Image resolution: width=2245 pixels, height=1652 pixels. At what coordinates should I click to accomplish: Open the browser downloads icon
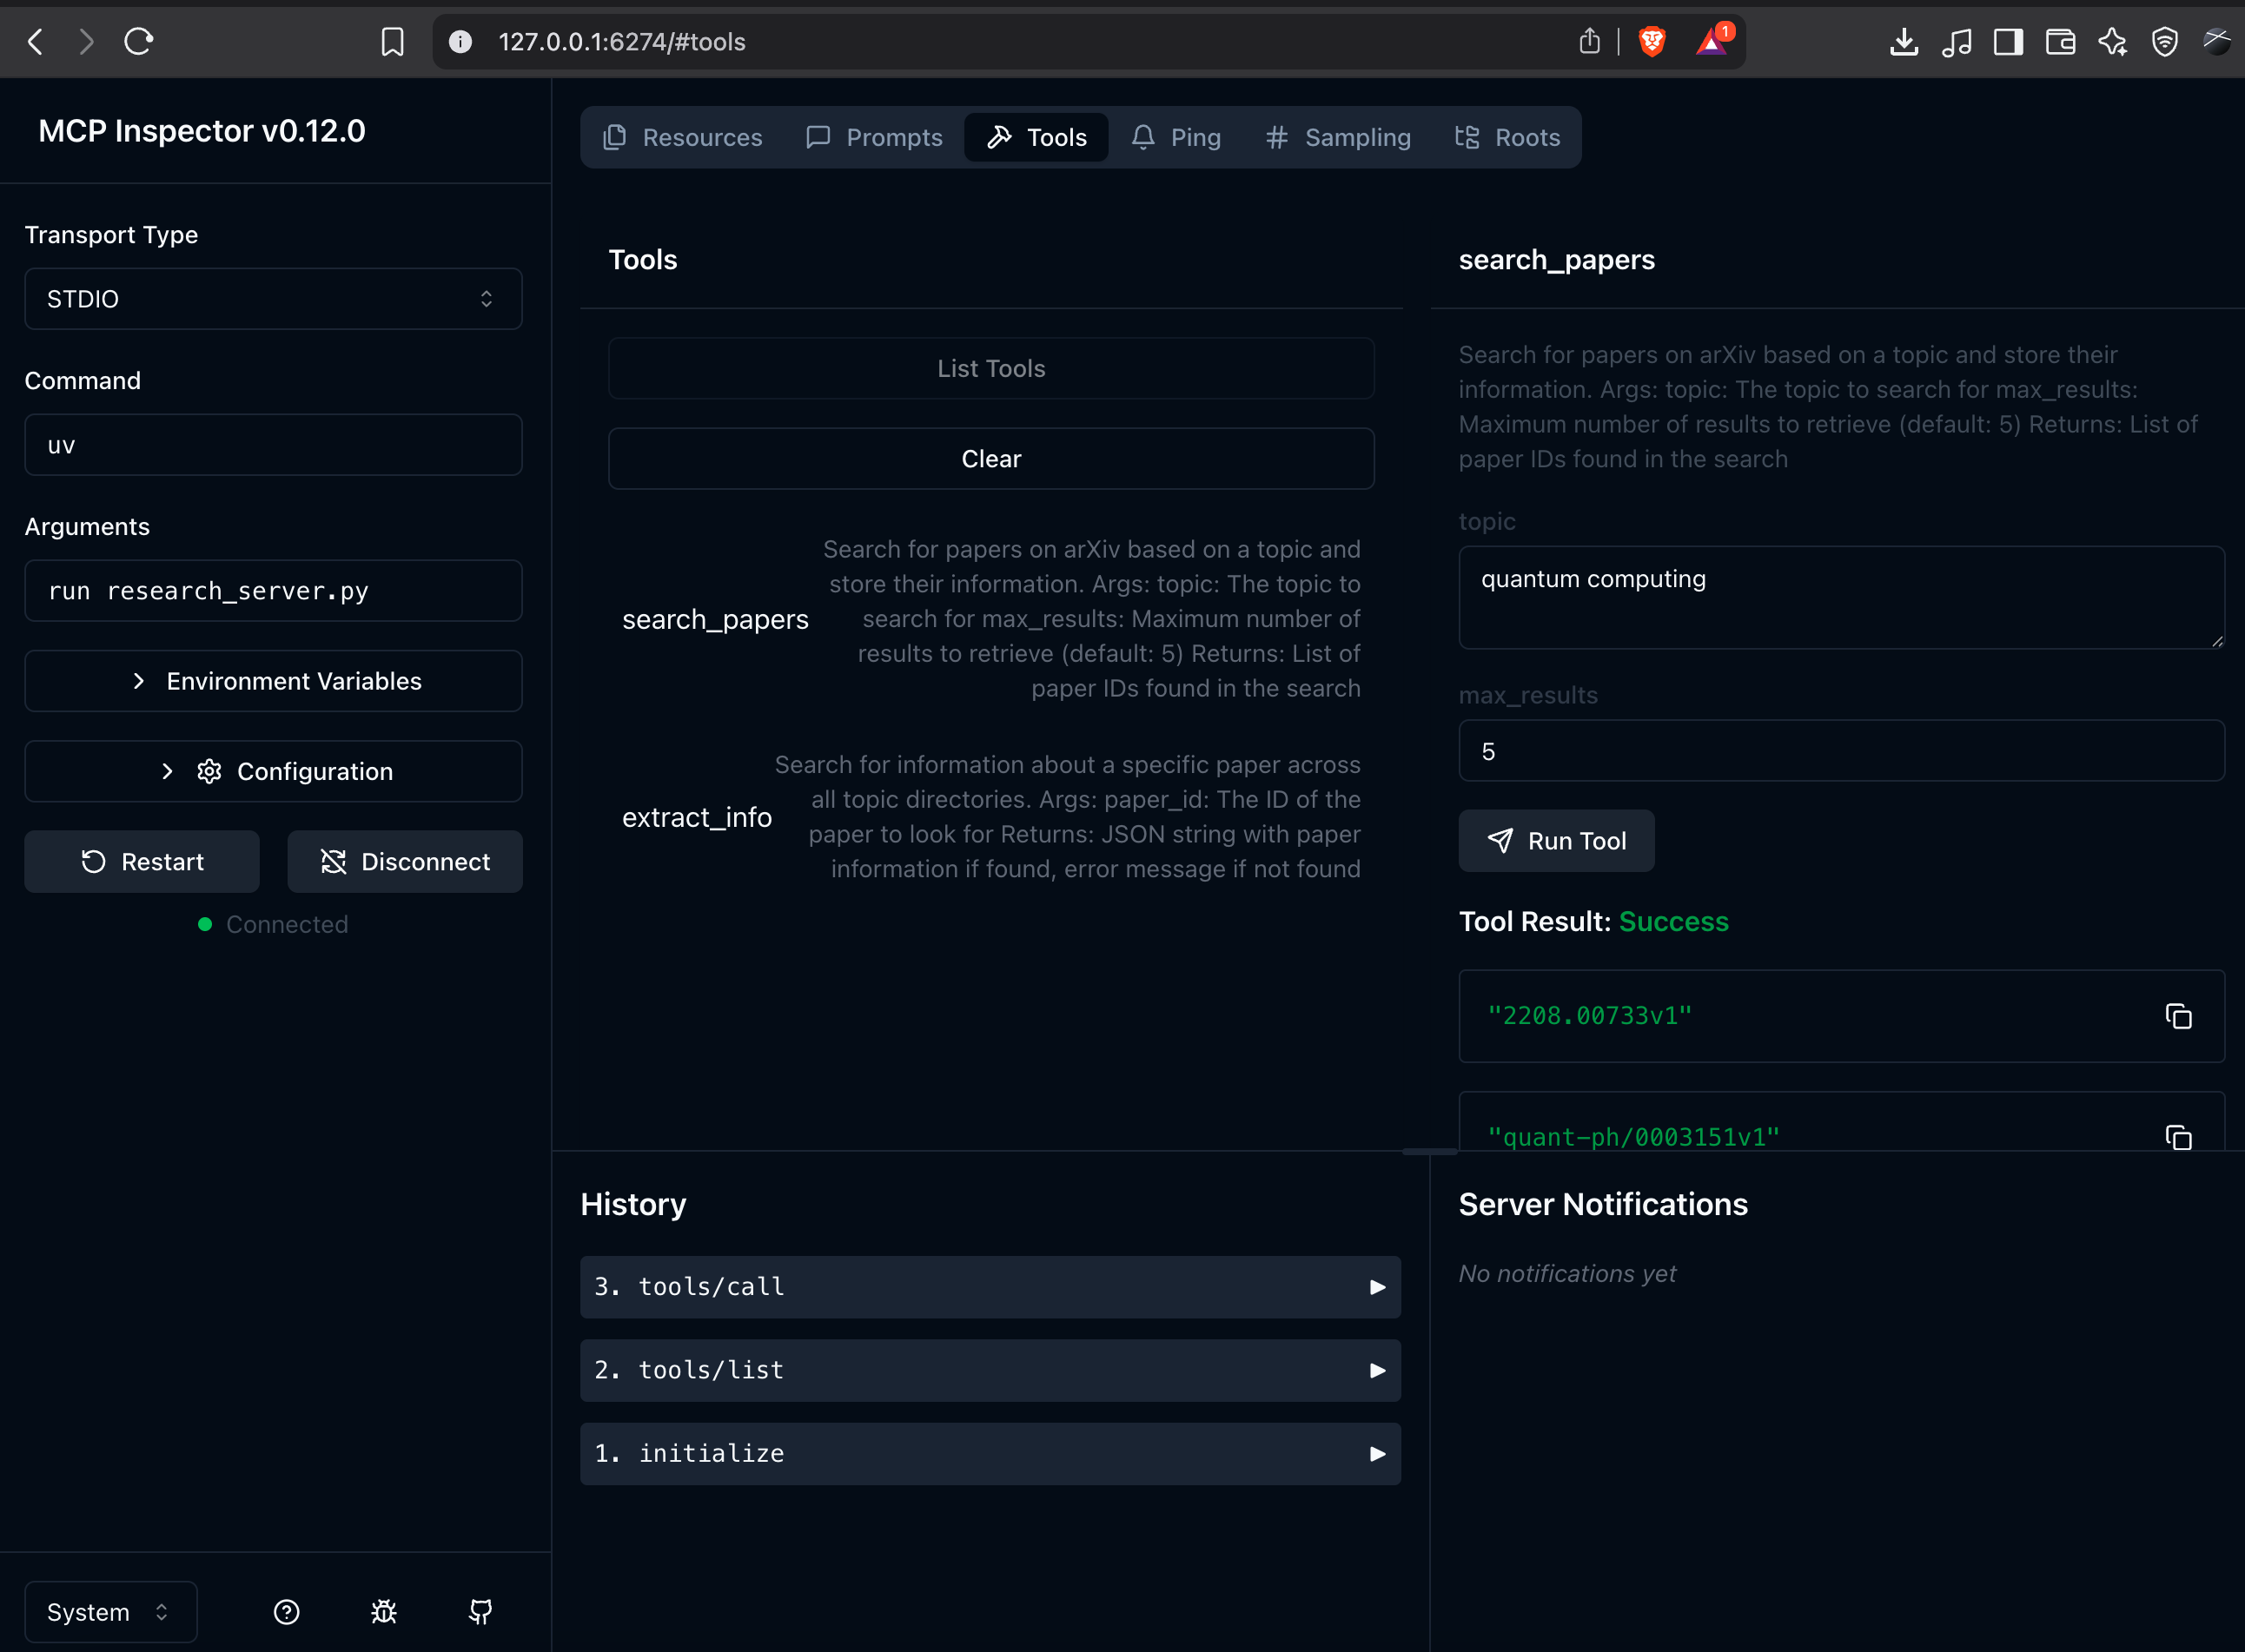1904,42
